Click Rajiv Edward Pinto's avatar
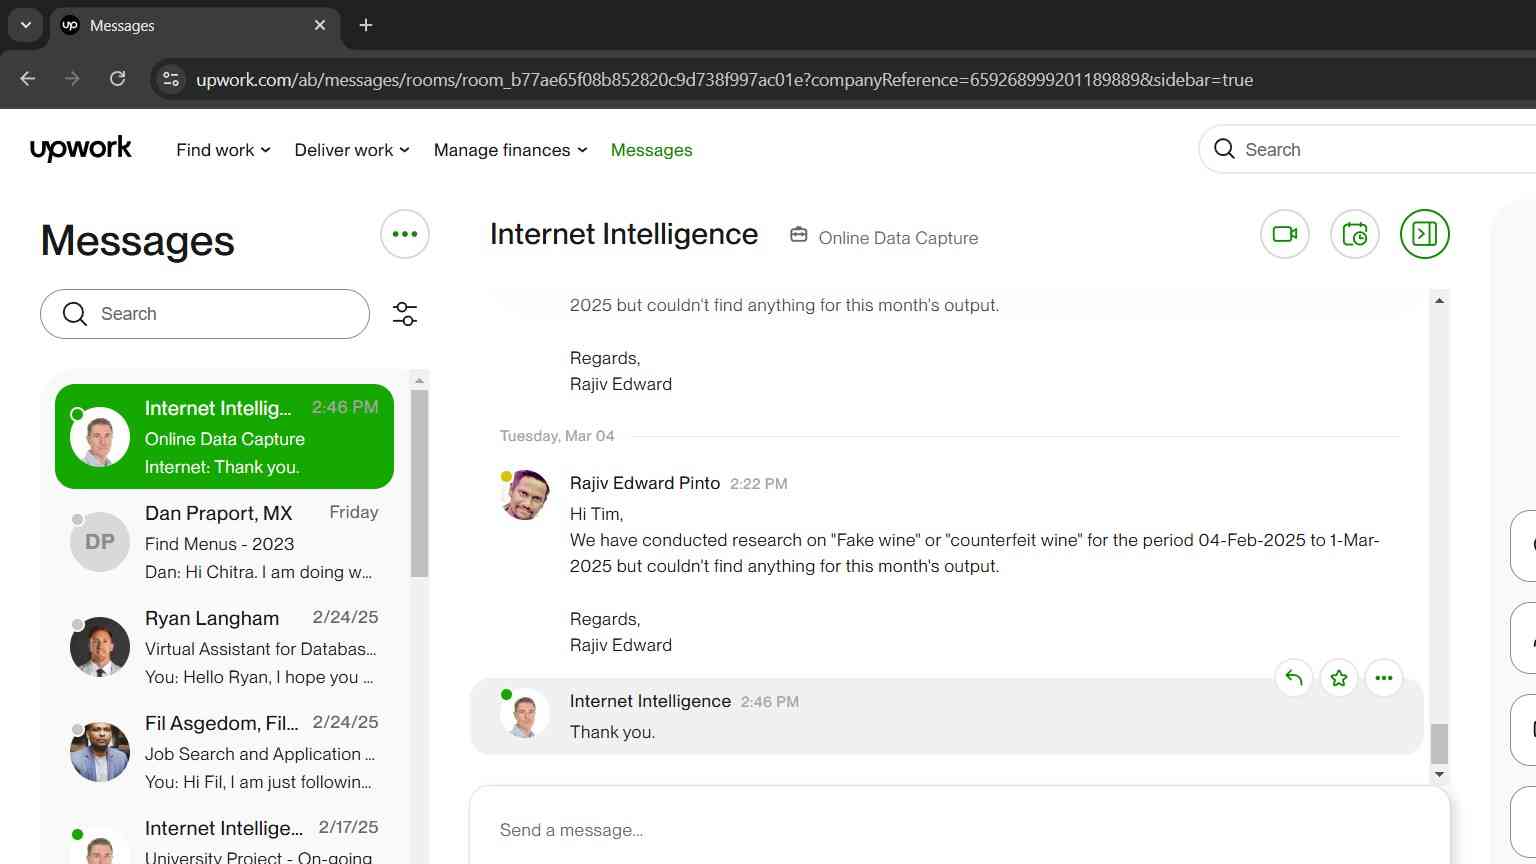Image resolution: width=1536 pixels, height=864 pixels. pyautogui.click(x=525, y=495)
